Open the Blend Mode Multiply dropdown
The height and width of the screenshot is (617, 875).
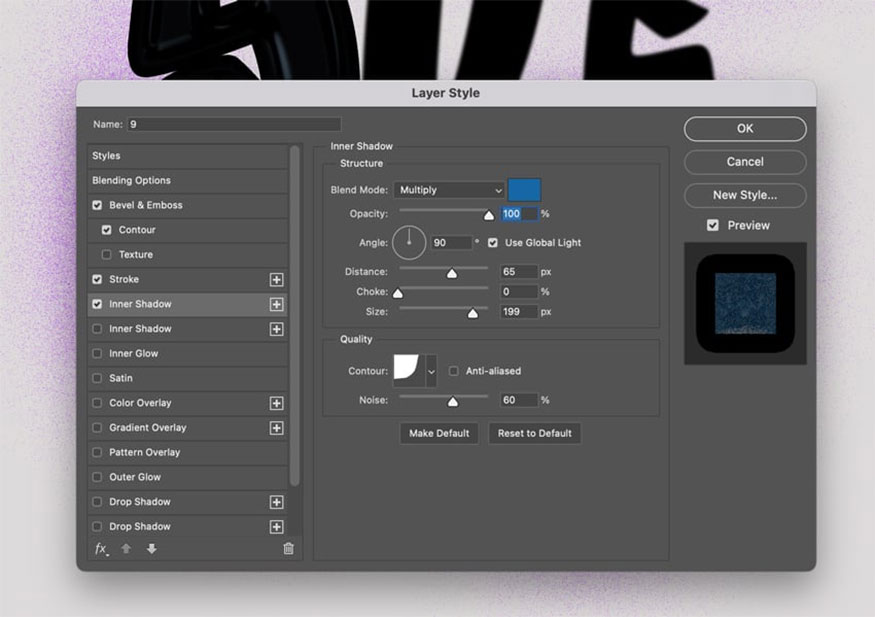pos(449,190)
